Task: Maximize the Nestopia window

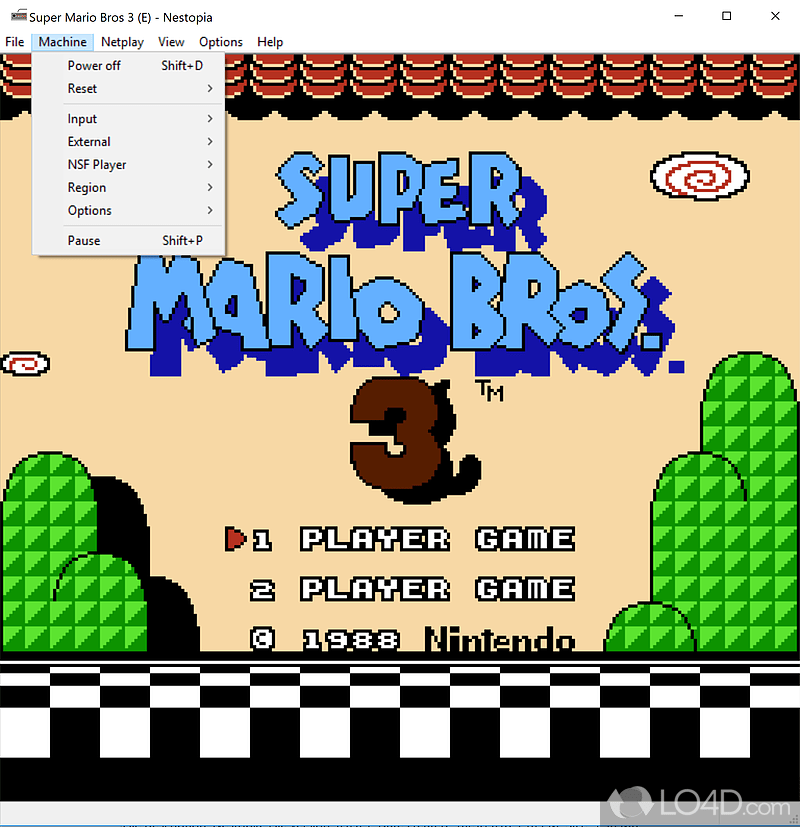Action: pos(727,16)
